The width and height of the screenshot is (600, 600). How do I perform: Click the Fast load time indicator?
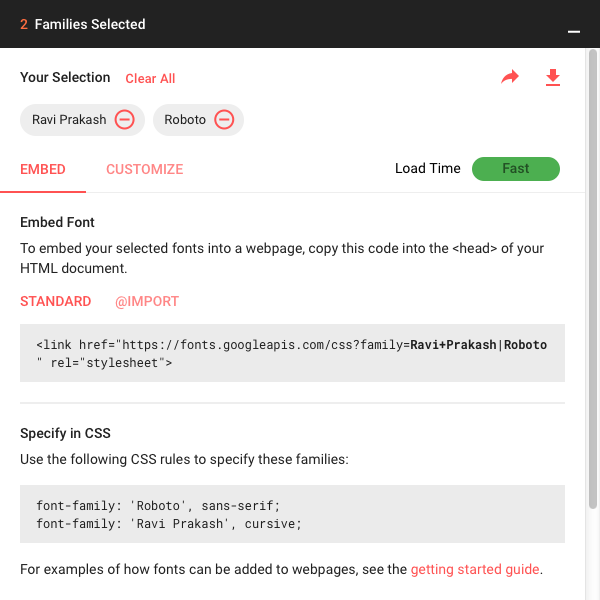[x=516, y=169]
